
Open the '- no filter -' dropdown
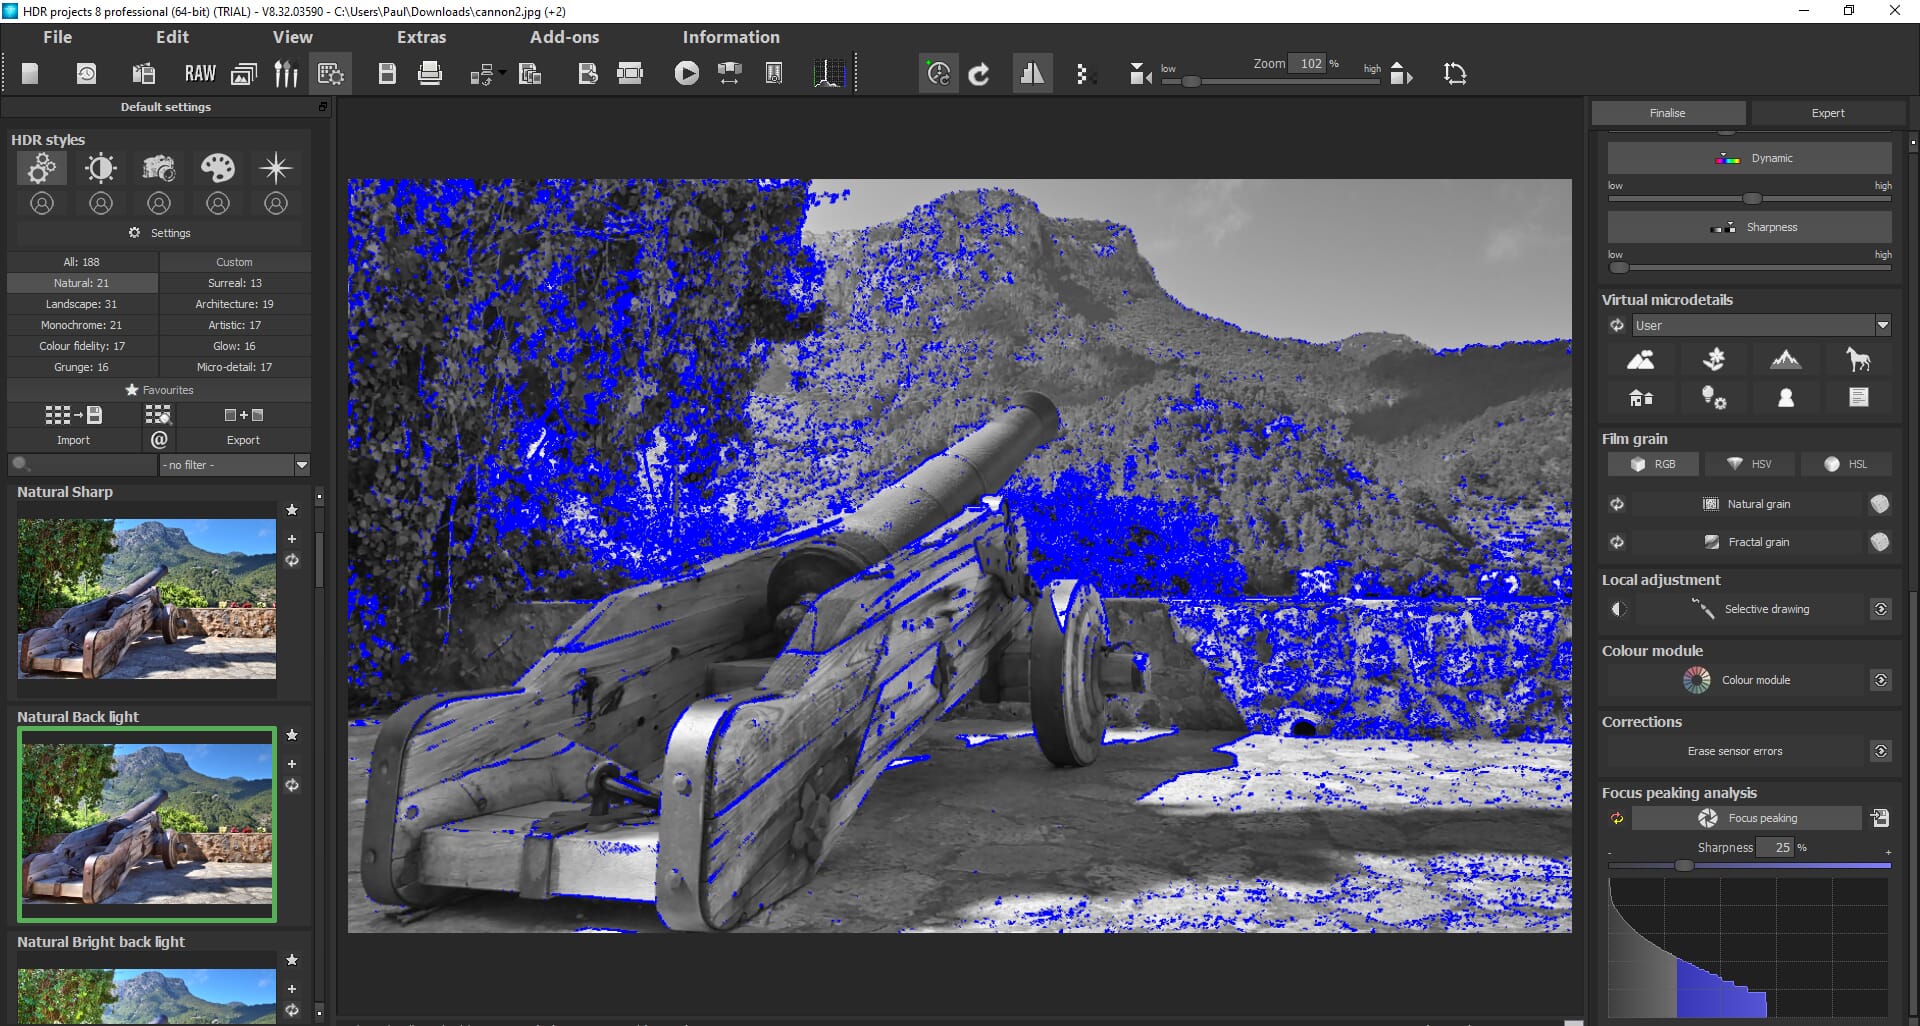coord(235,465)
